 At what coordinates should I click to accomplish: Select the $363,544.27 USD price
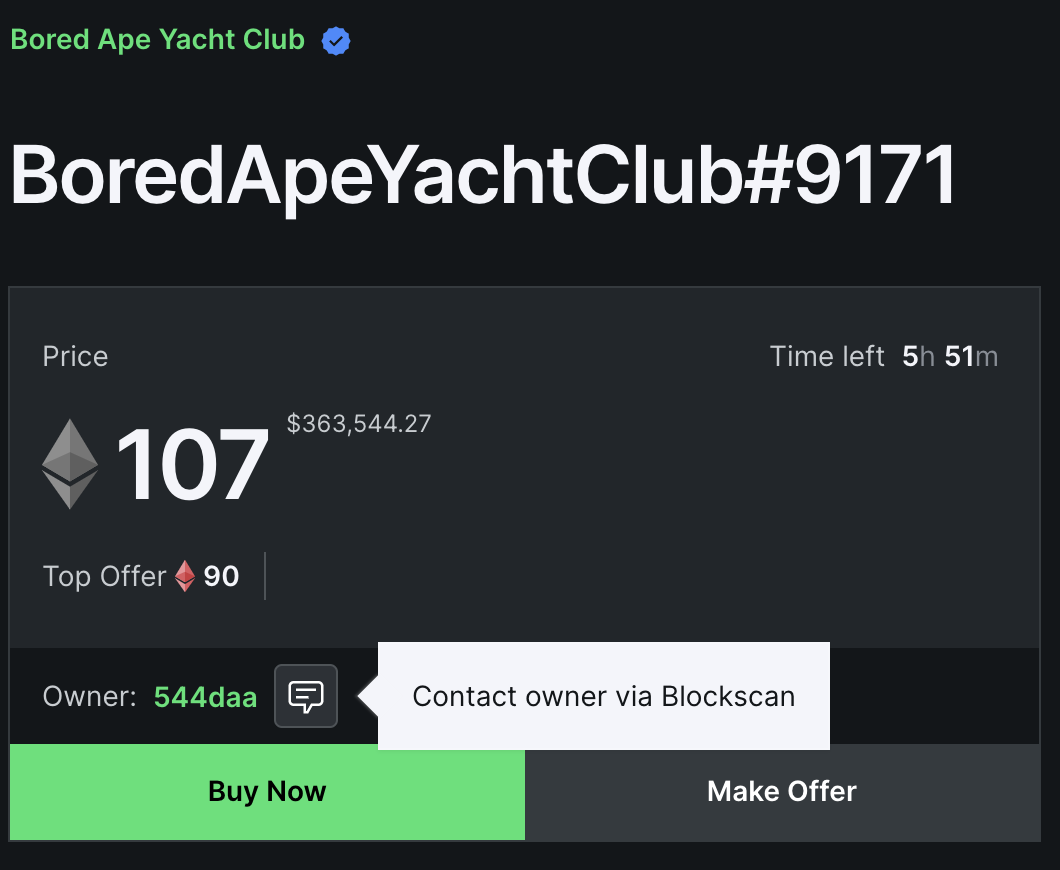click(x=358, y=423)
